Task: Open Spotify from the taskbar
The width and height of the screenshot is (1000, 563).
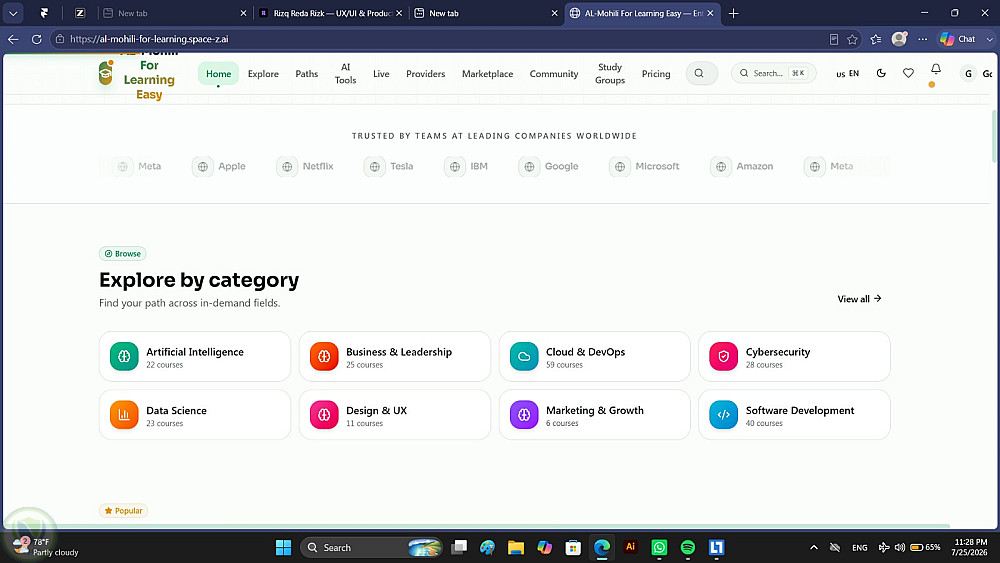Action: point(688,547)
